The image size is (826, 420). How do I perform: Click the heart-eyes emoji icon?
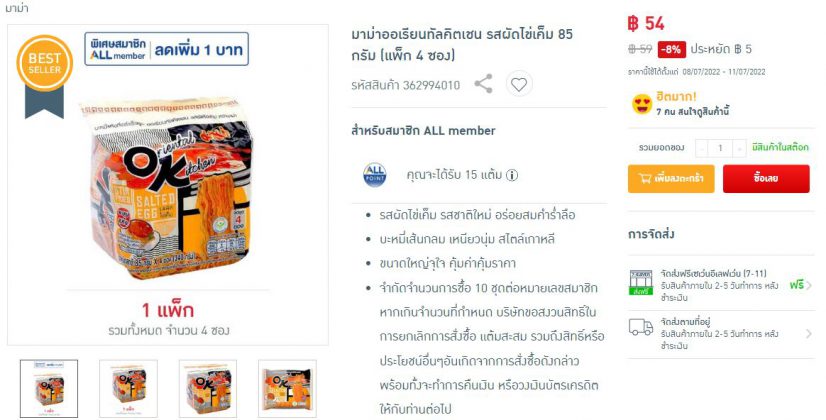pos(642,104)
